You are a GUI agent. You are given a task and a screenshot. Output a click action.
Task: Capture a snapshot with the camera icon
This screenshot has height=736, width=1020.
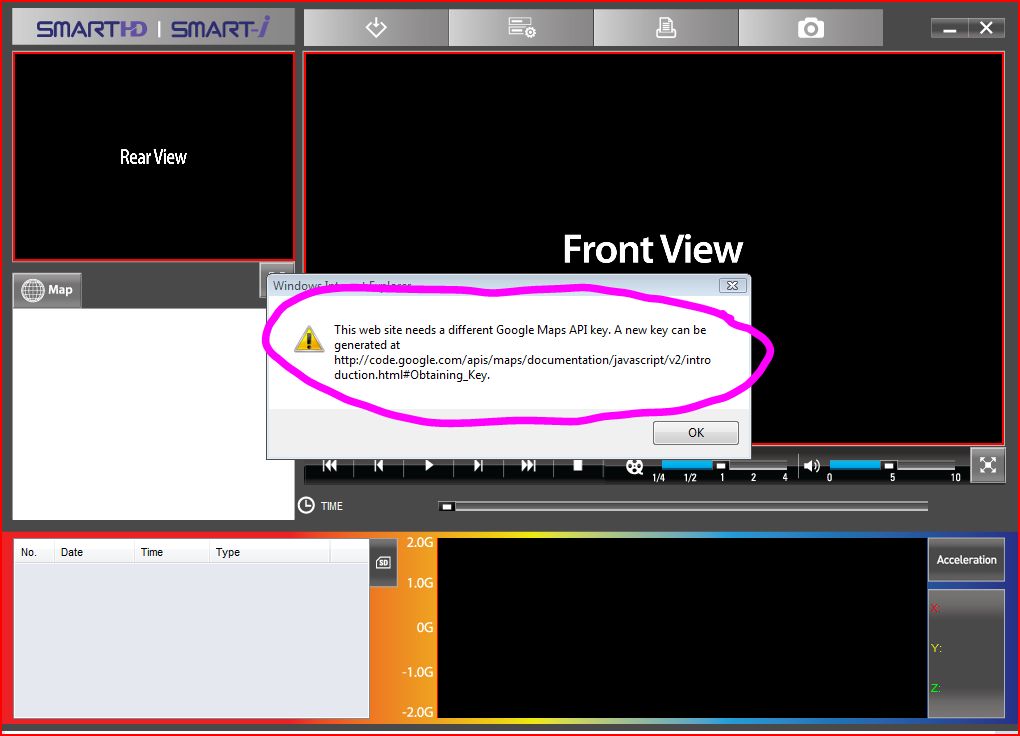click(811, 28)
